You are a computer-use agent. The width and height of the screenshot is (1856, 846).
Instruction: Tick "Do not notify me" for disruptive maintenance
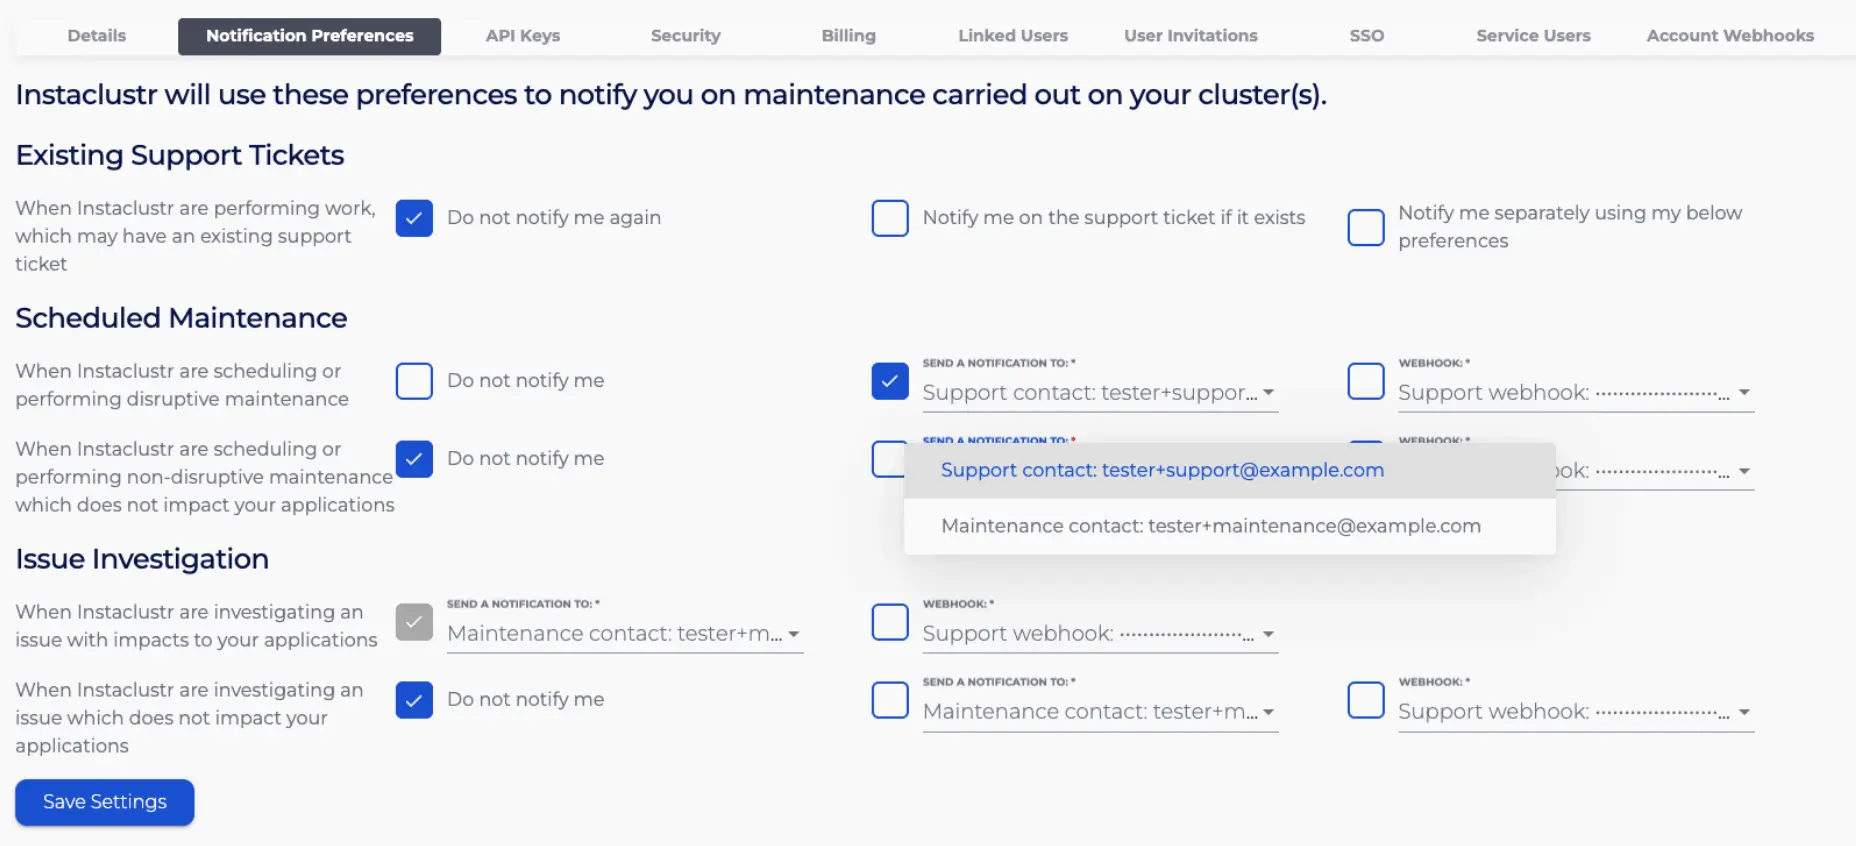coord(414,381)
